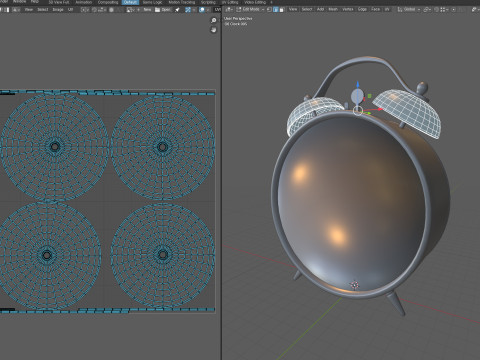The image size is (480, 360).
Task: Toggle UV proportional editing icon
Action: tap(111, 10)
